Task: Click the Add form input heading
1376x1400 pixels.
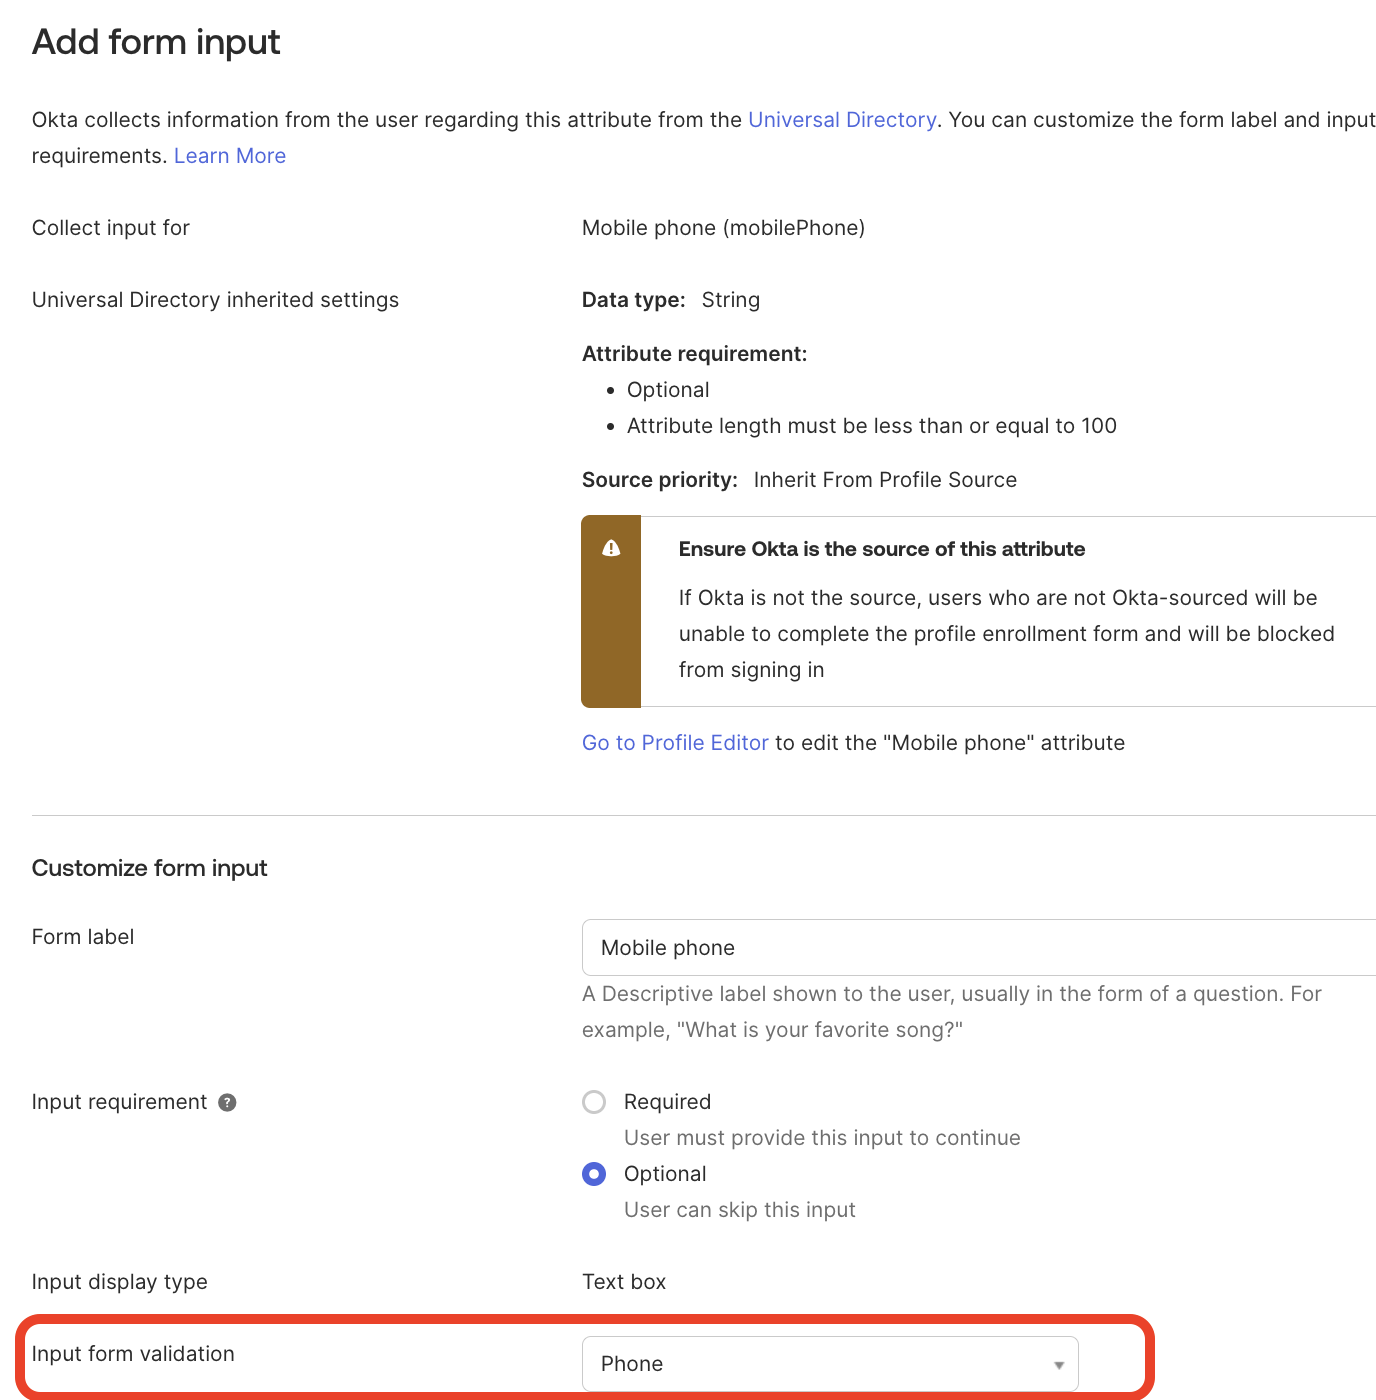Action: point(155,42)
